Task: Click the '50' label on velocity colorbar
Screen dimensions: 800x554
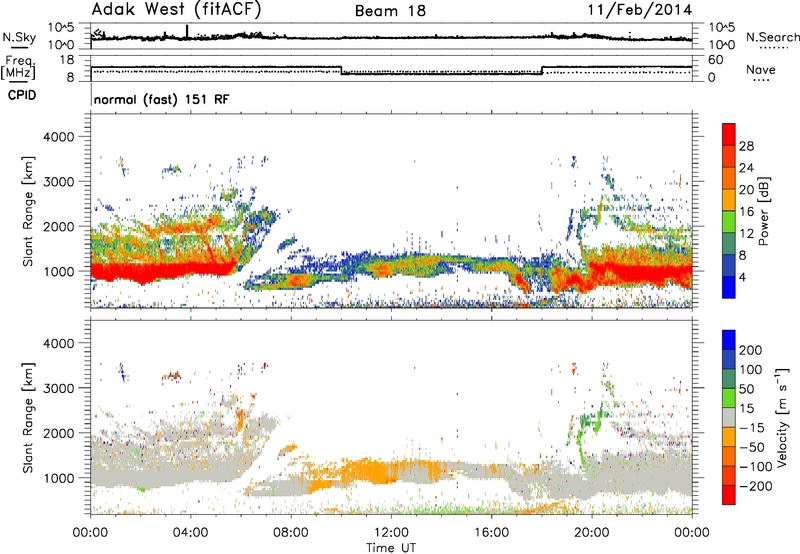Action: pos(746,389)
